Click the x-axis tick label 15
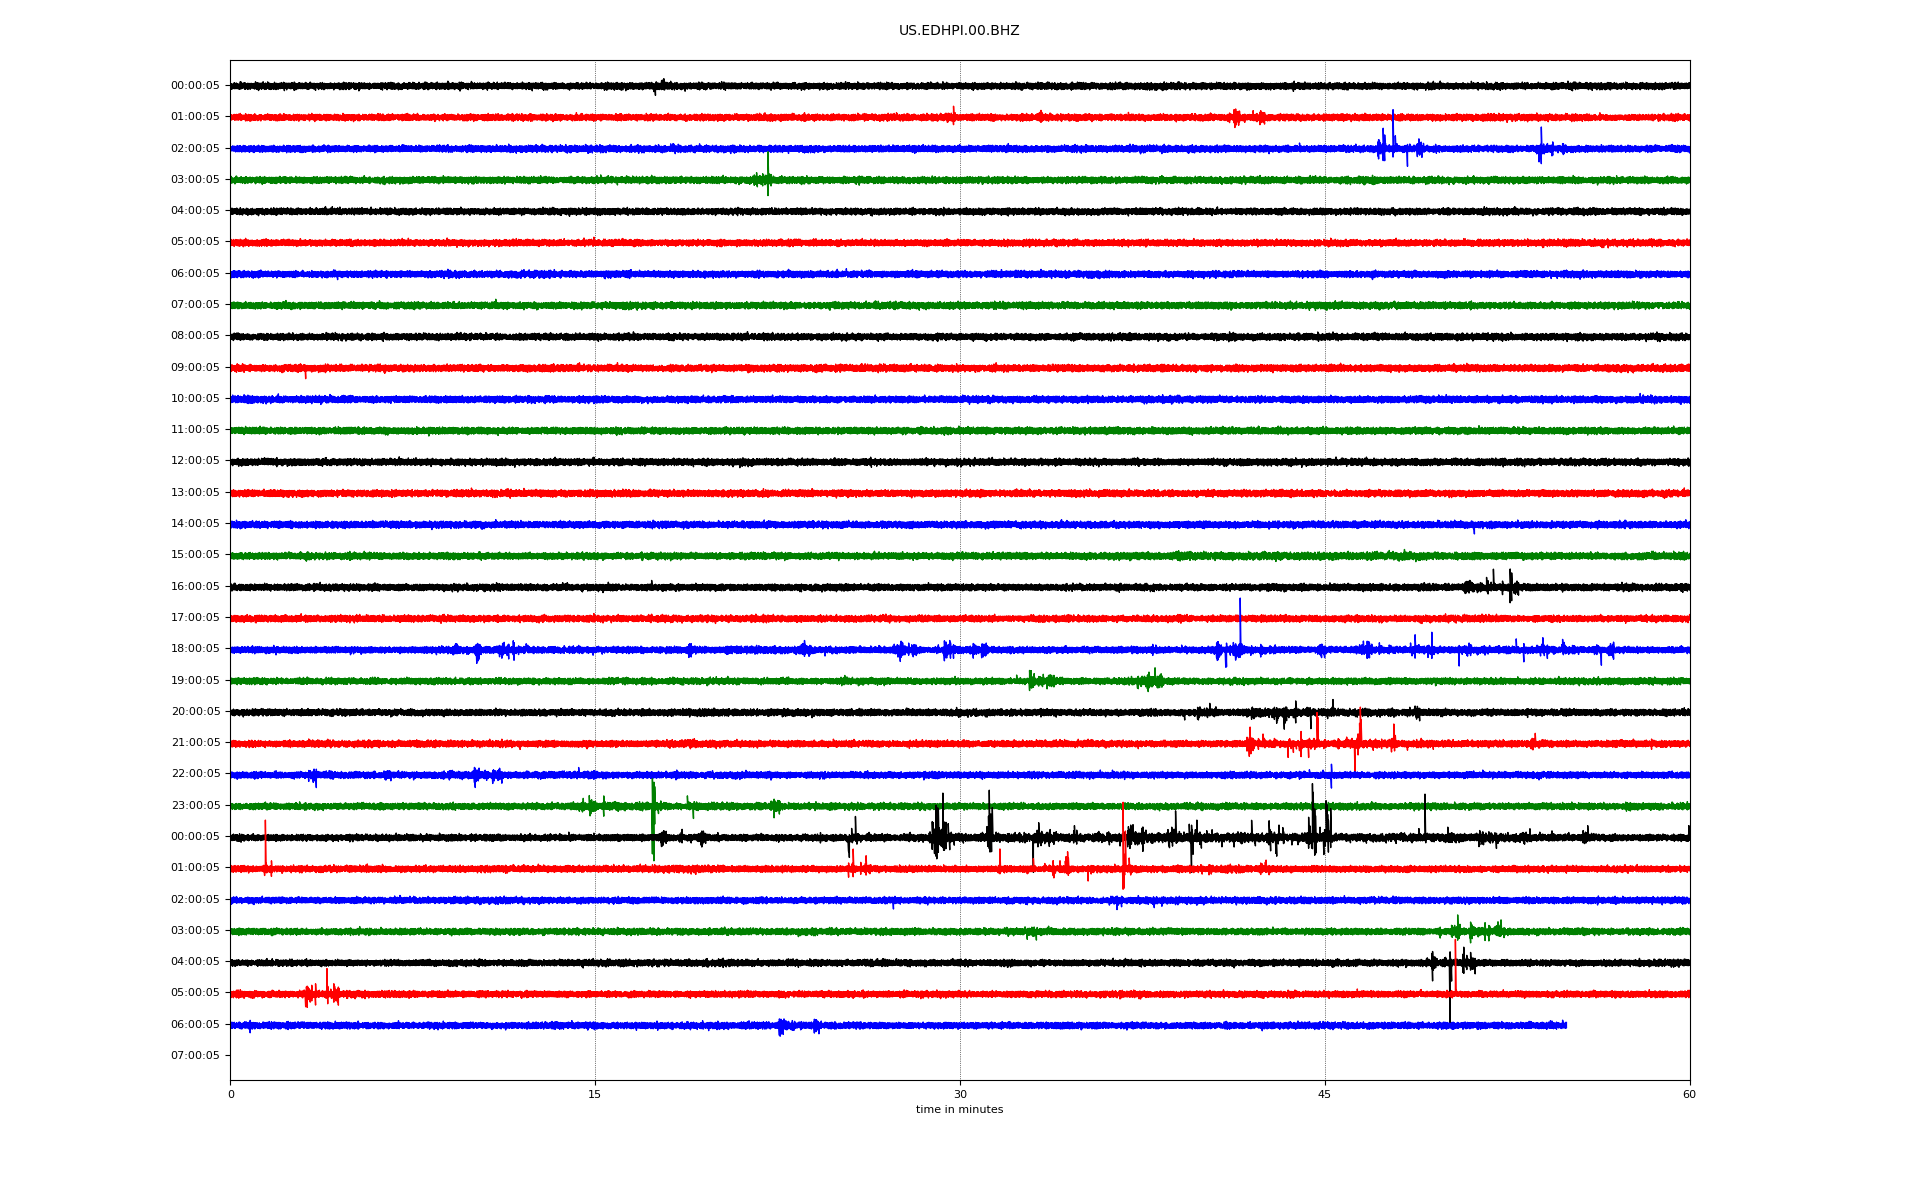This screenshot has width=1920, height=1200. pos(595,1094)
